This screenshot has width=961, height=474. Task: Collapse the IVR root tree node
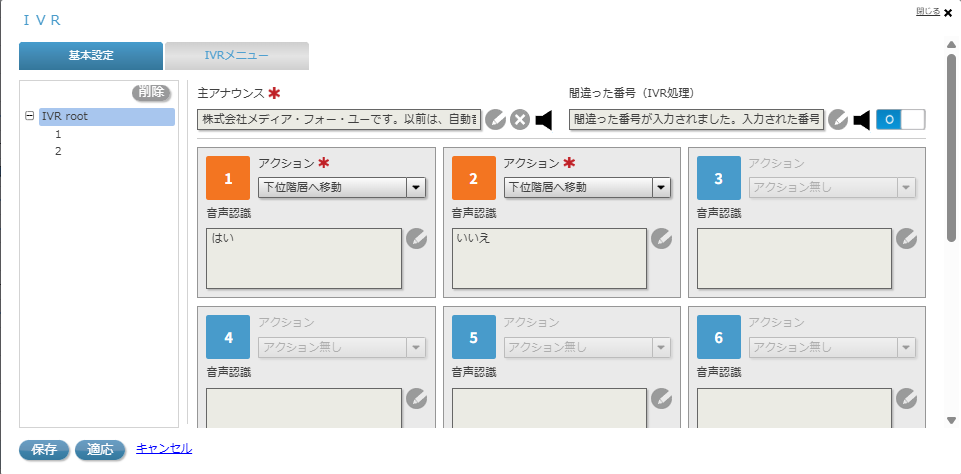(30, 116)
